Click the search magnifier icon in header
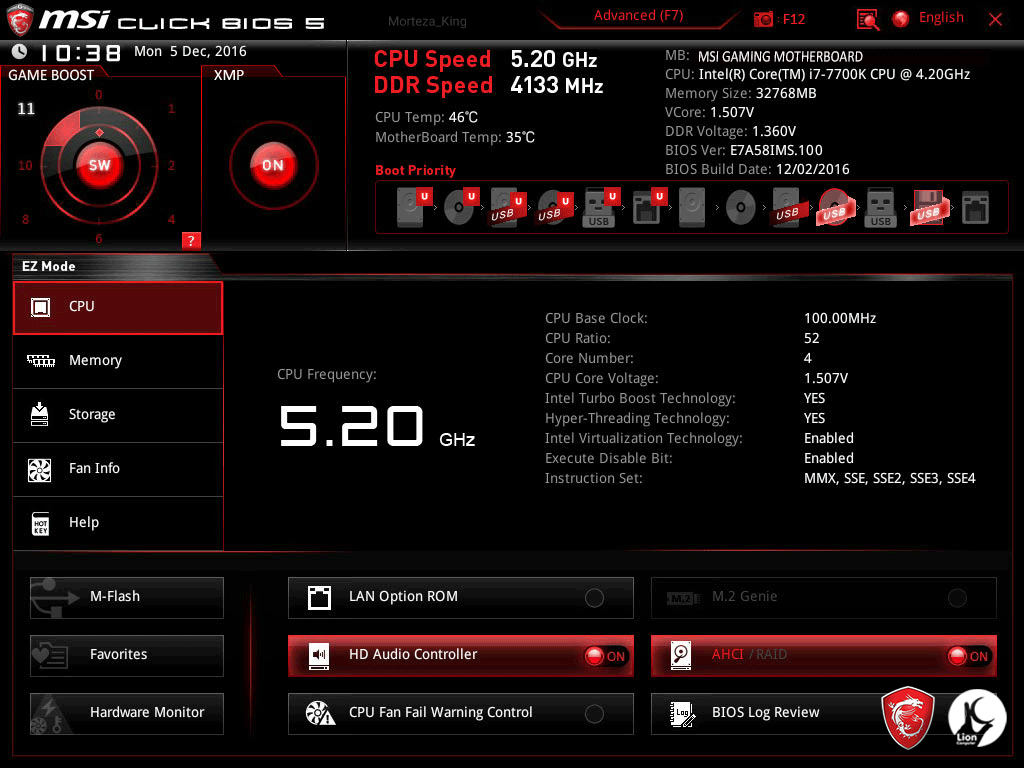This screenshot has width=1024, height=768. click(867, 19)
